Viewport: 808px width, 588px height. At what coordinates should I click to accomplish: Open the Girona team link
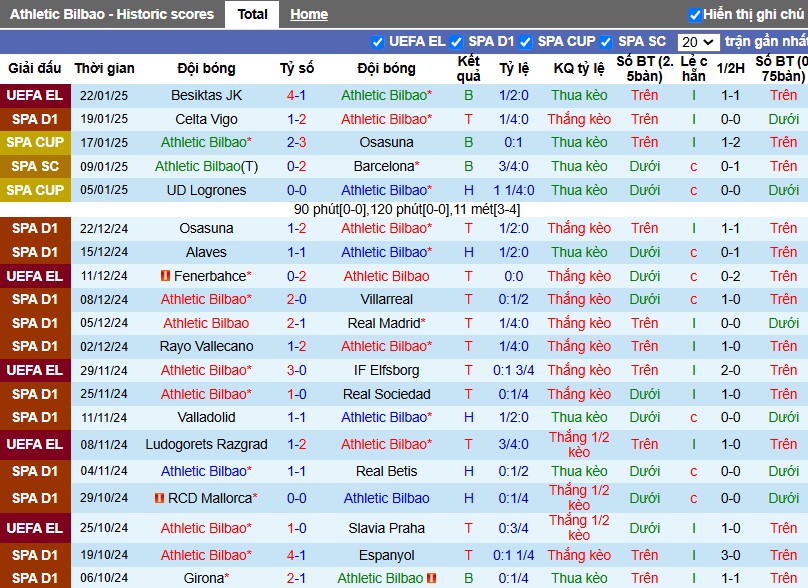(204, 578)
